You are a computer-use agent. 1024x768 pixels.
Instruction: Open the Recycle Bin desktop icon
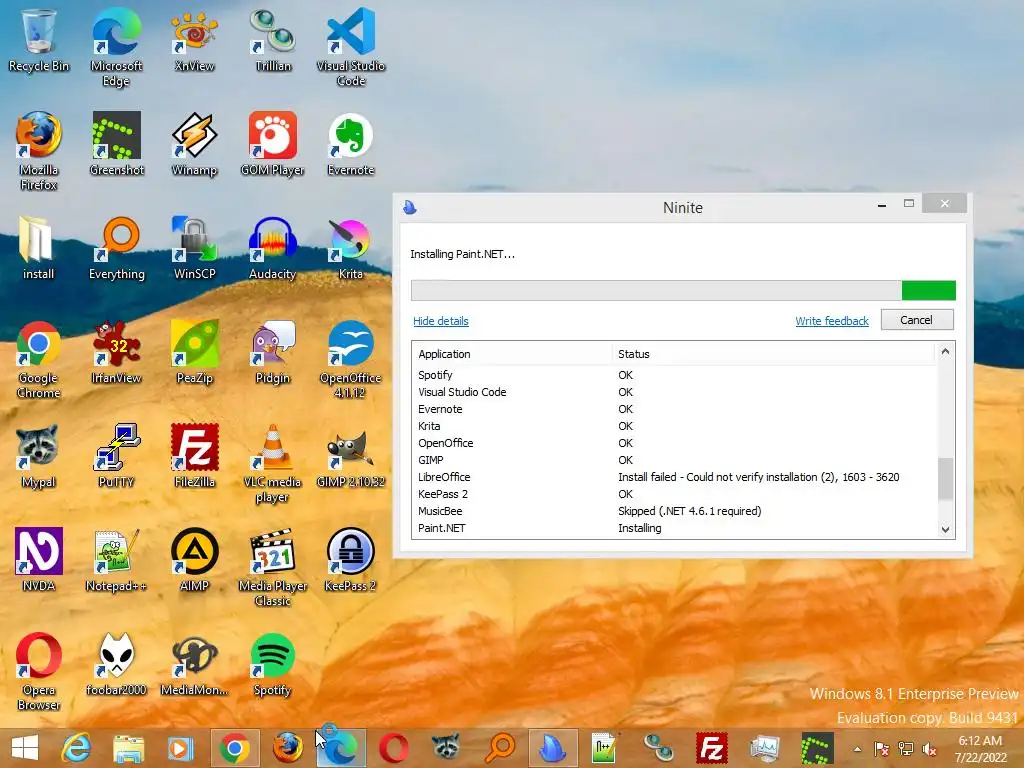point(39,40)
